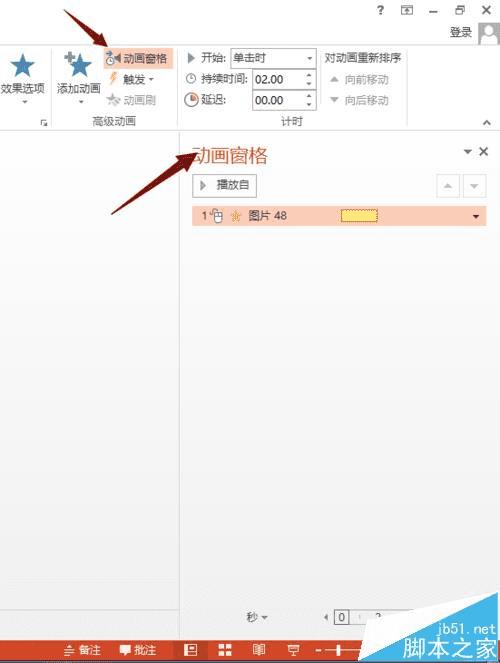
Task: Open the Seconds (秒) zoom dropdown
Action: click(x=257, y=617)
